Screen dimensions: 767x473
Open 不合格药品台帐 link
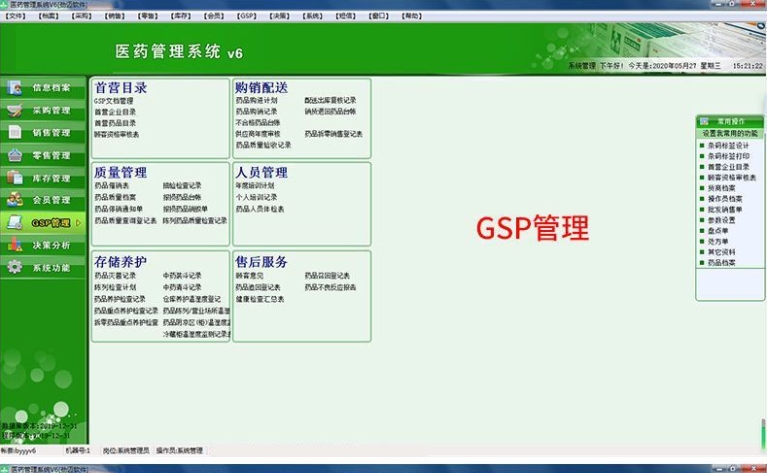pos(258,123)
